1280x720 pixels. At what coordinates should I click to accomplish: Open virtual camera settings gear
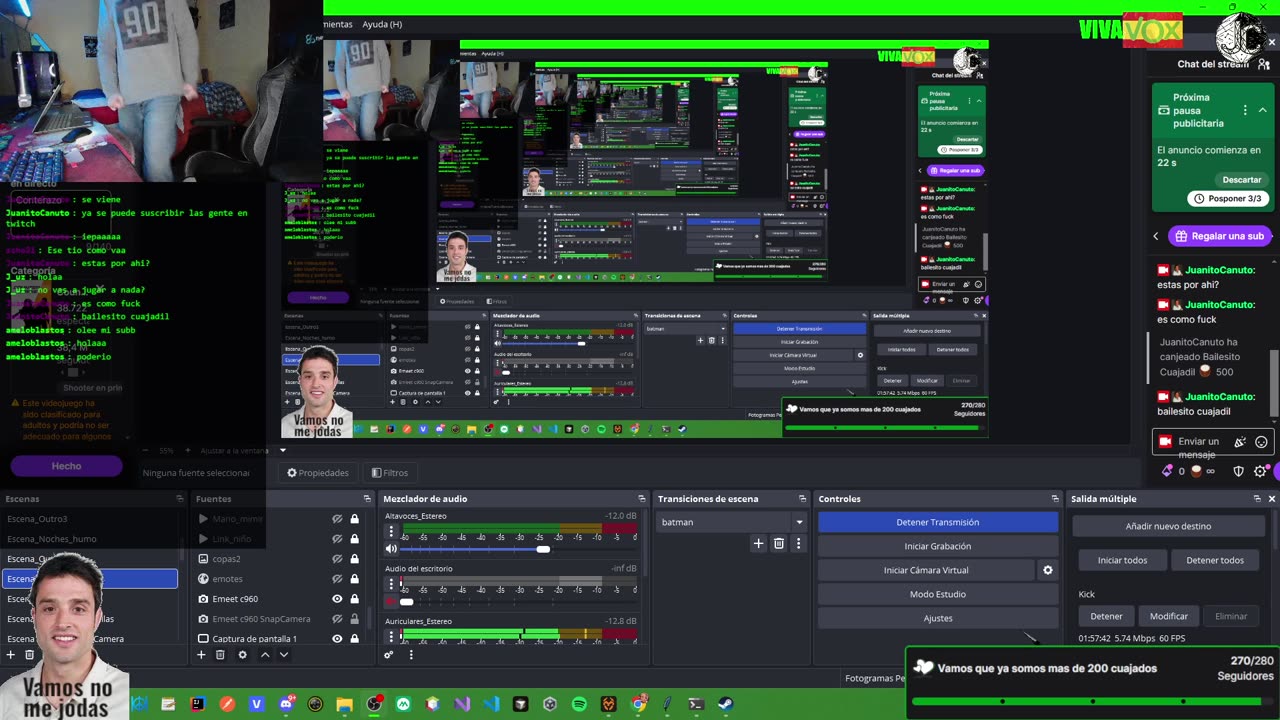tap(1048, 570)
